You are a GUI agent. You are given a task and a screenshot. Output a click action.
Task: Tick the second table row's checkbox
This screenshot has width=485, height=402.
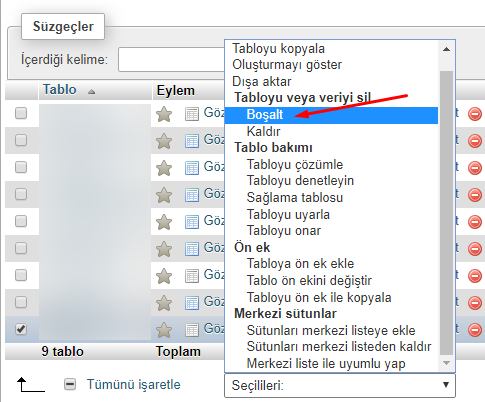coord(21,140)
